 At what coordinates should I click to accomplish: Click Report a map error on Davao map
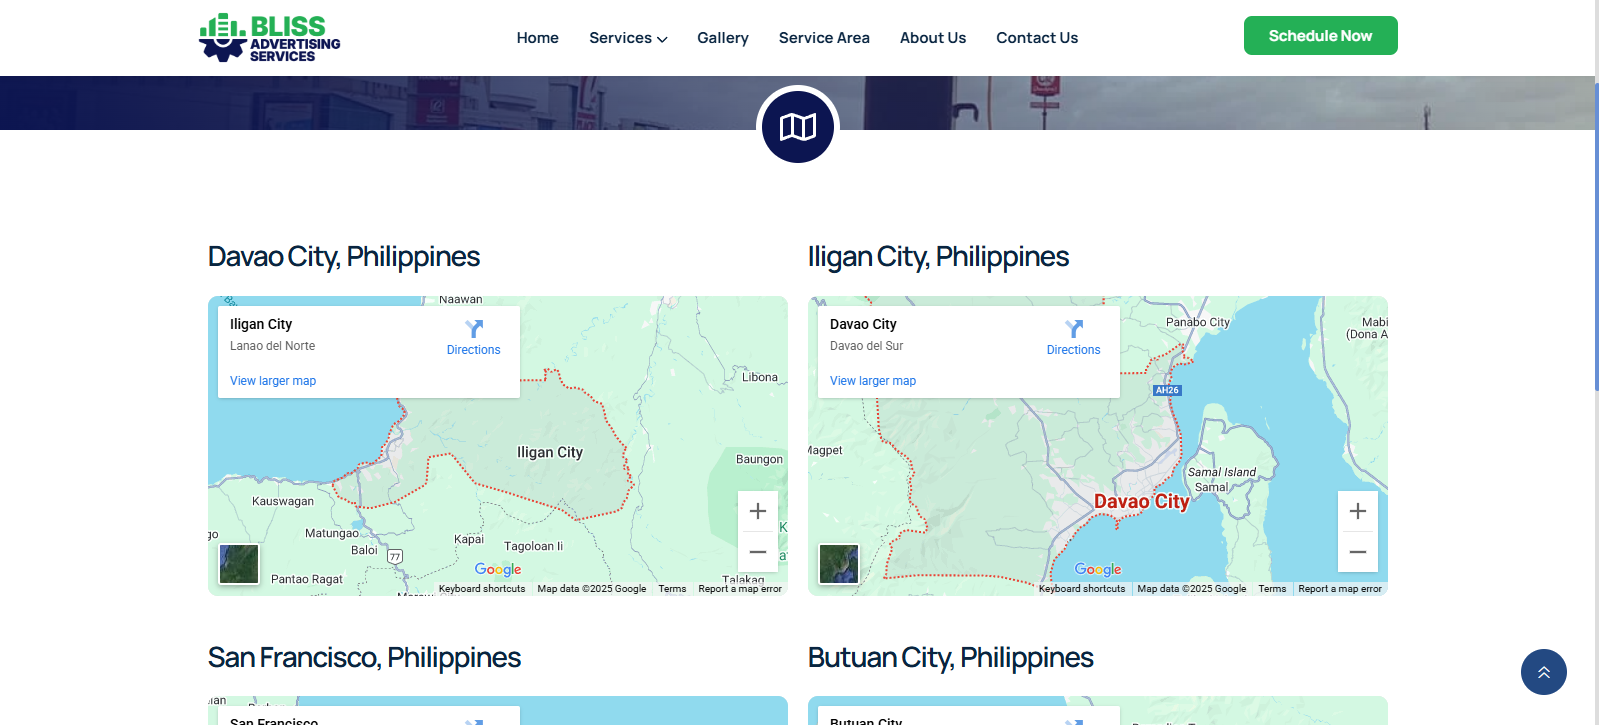pos(1339,589)
